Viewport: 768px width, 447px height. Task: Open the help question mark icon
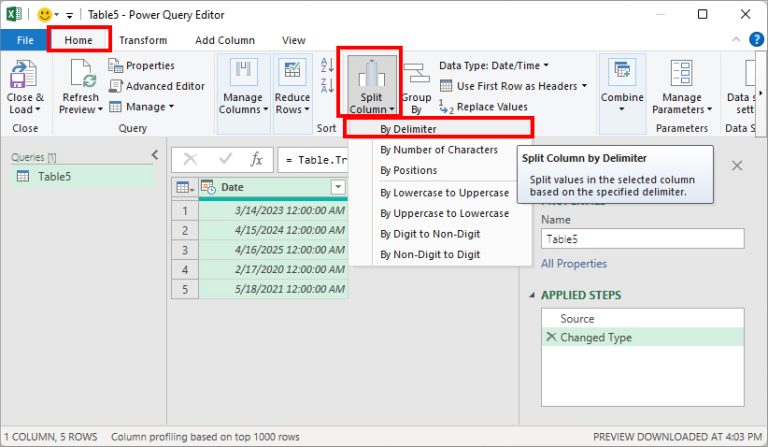point(757,40)
